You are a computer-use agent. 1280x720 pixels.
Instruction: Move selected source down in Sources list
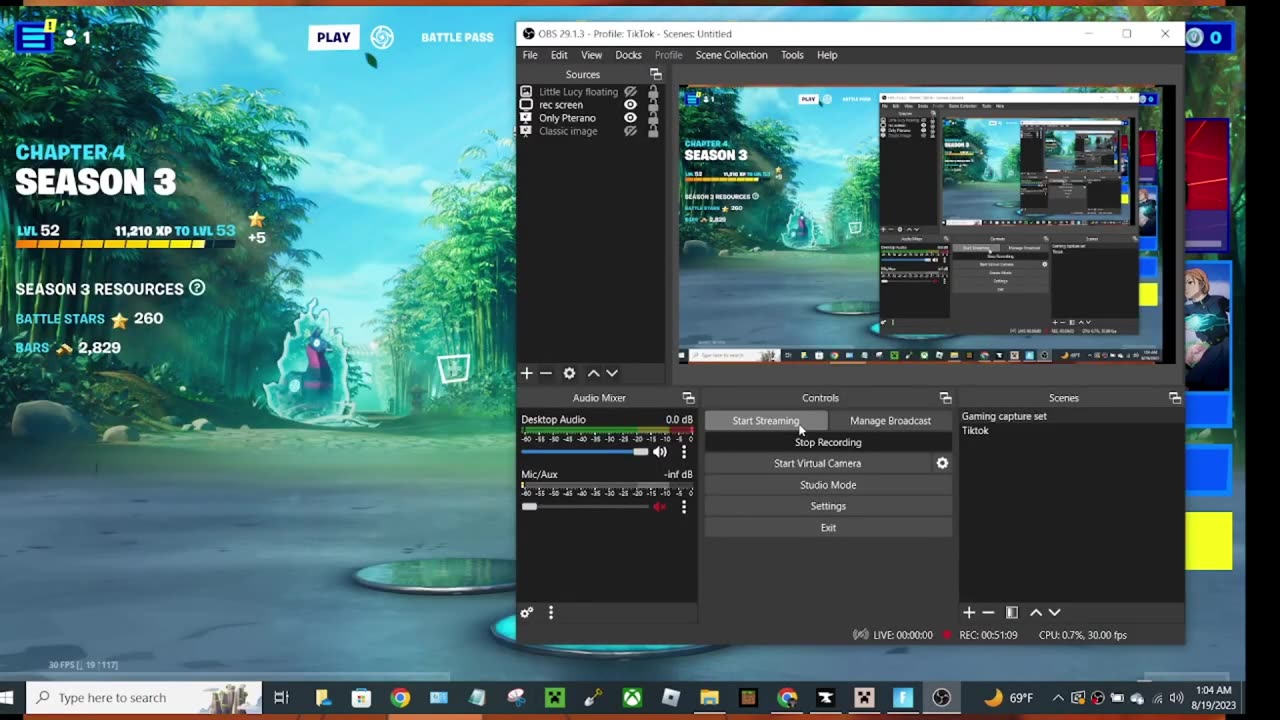tap(612, 373)
